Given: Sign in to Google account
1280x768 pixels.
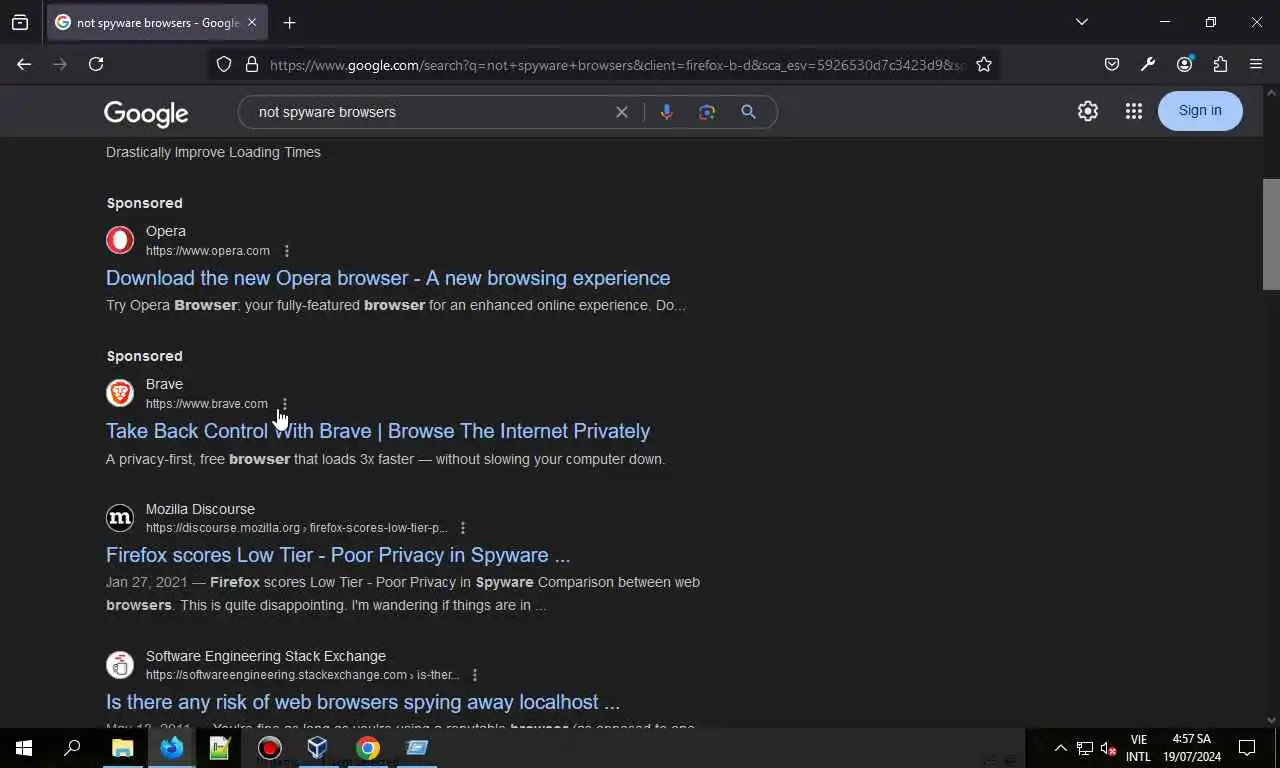Looking at the screenshot, I should click(x=1200, y=111).
